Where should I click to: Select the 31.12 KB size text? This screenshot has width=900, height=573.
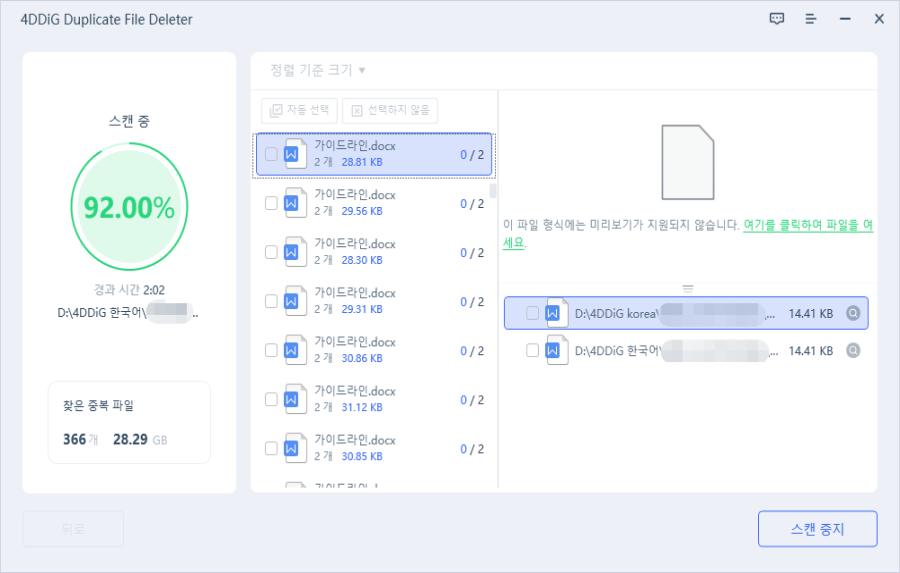(x=362, y=407)
